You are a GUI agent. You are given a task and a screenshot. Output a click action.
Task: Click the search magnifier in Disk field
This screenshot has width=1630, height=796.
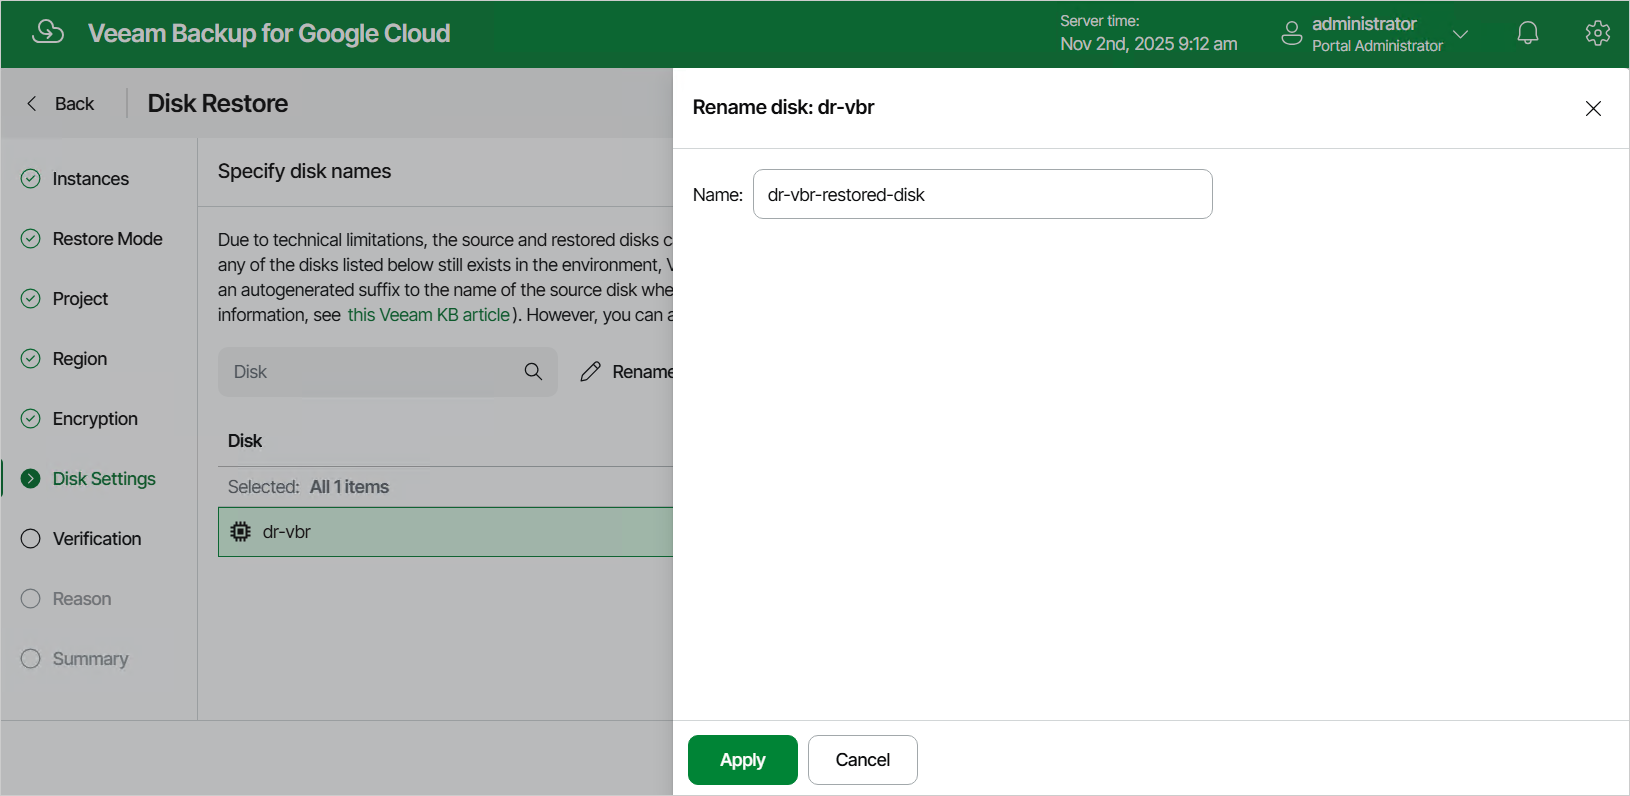533,372
